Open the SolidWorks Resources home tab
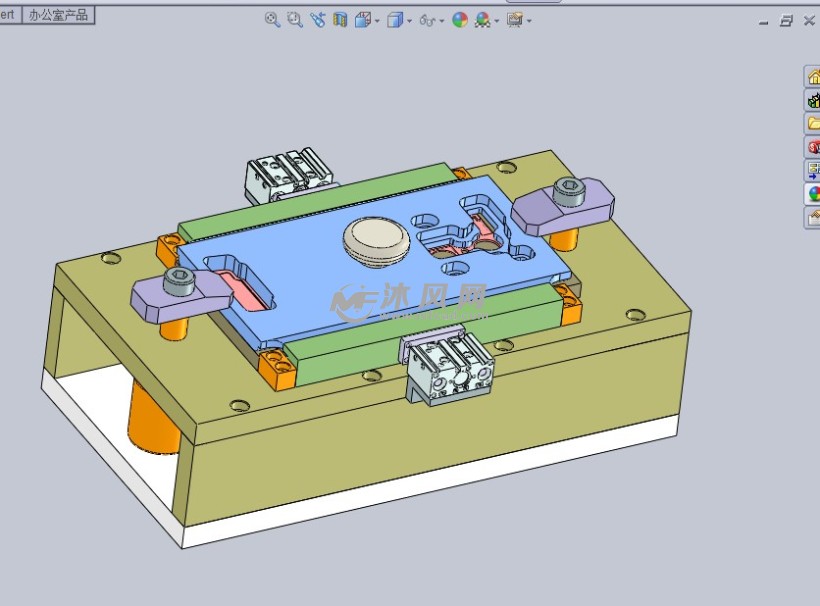Image resolution: width=820 pixels, height=606 pixels. pos(812,77)
